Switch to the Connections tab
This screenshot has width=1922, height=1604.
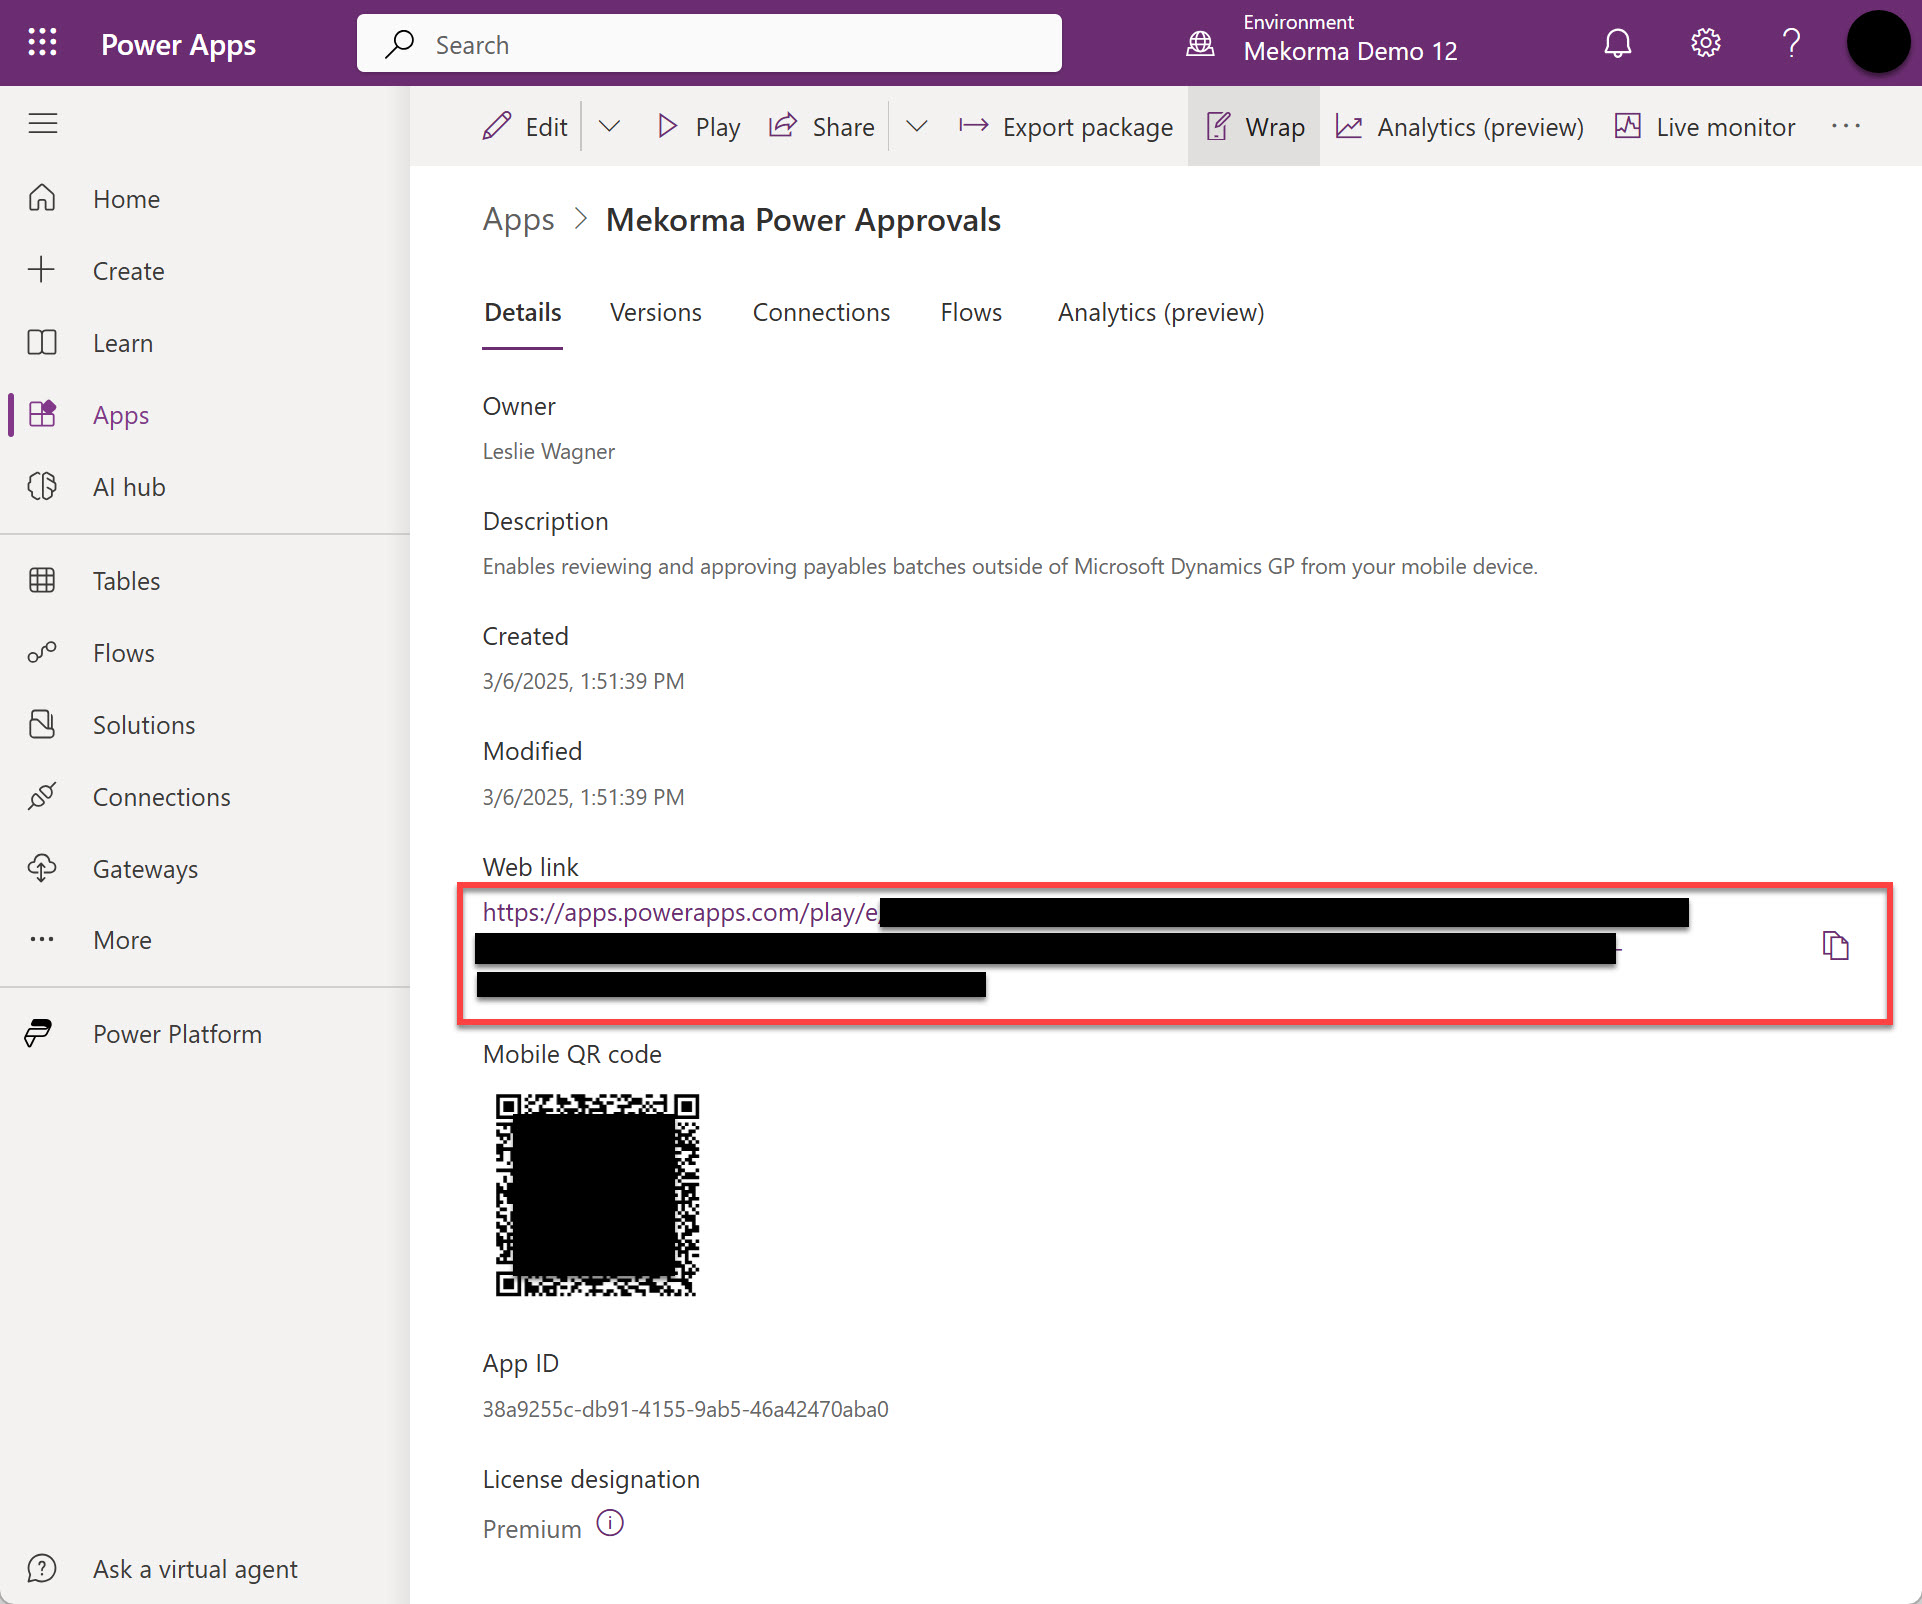[x=821, y=313]
